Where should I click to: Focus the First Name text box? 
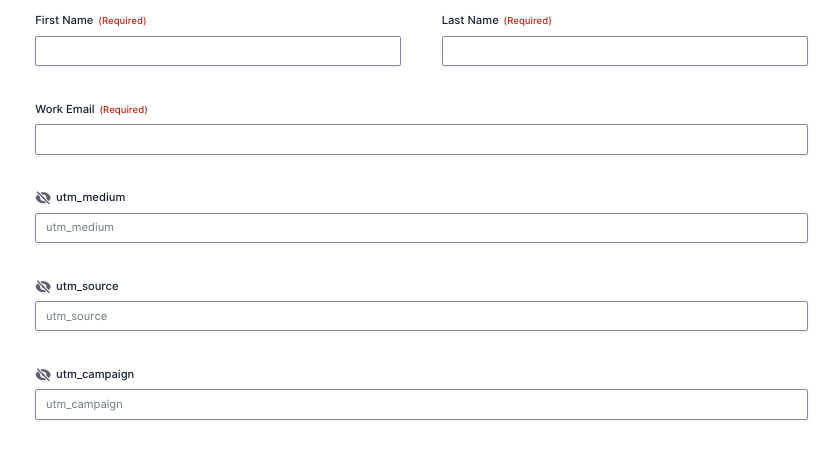point(218,51)
